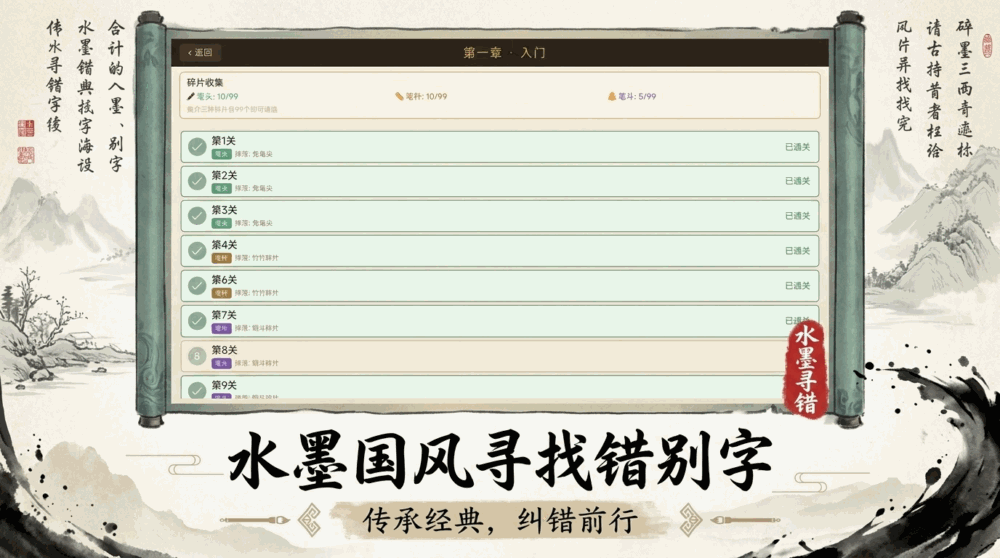Click the green checkmark icon of 第7关
Screen dimensions: 1000x558
click(x=197, y=321)
